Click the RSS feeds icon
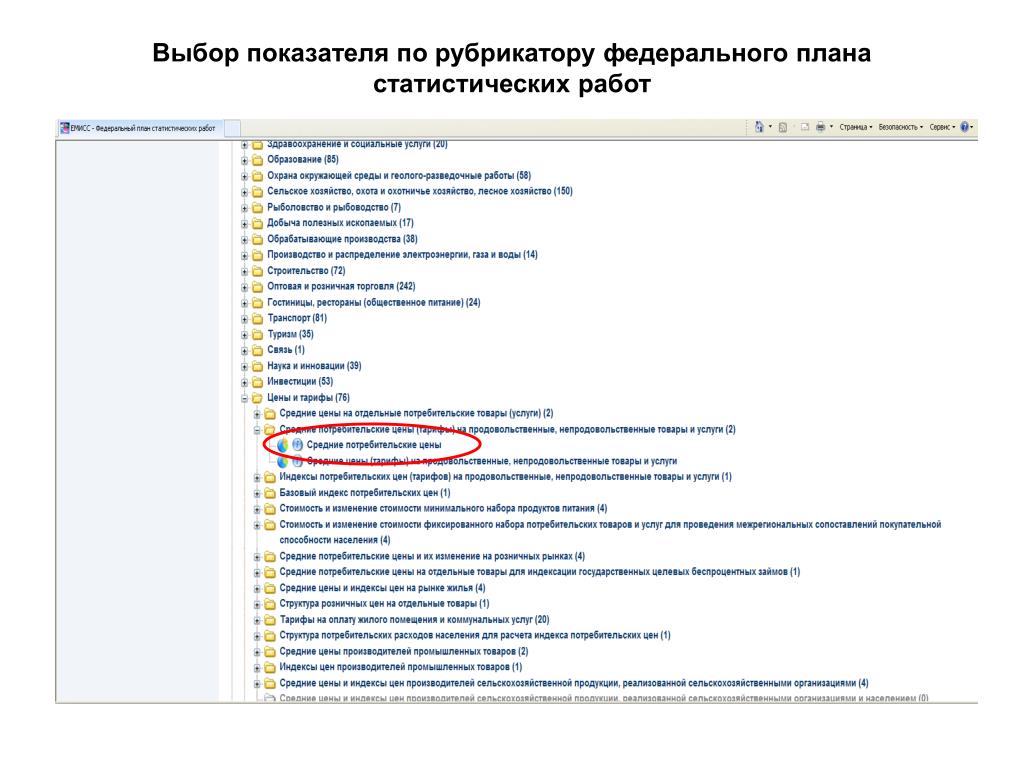 point(782,127)
